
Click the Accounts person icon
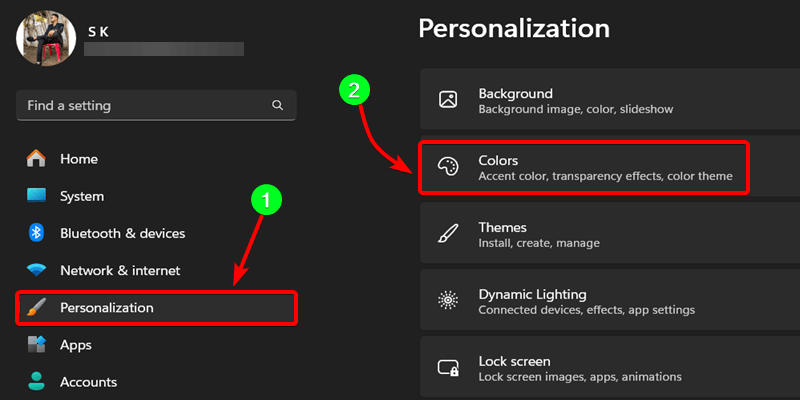pyautogui.click(x=37, y=381)
